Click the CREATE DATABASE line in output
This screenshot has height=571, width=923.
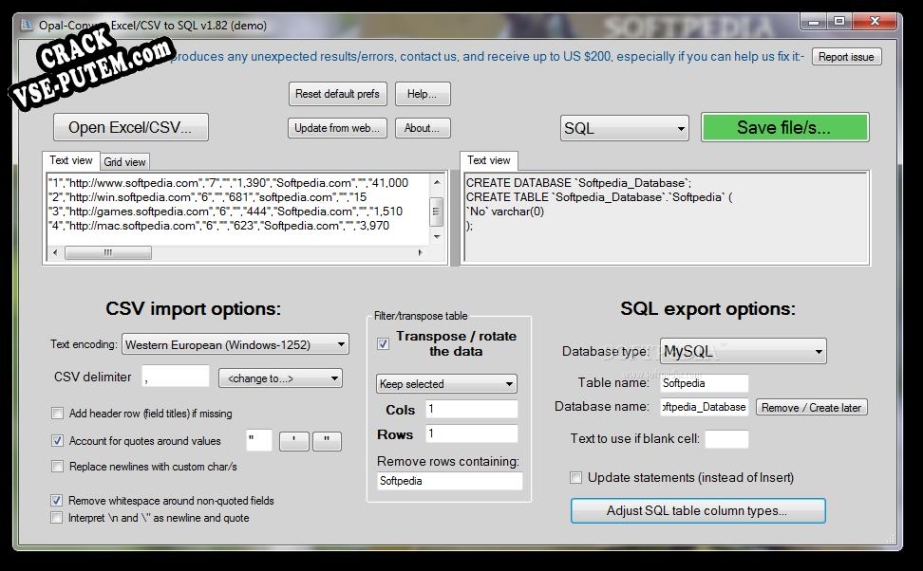[x=579, y=183]
